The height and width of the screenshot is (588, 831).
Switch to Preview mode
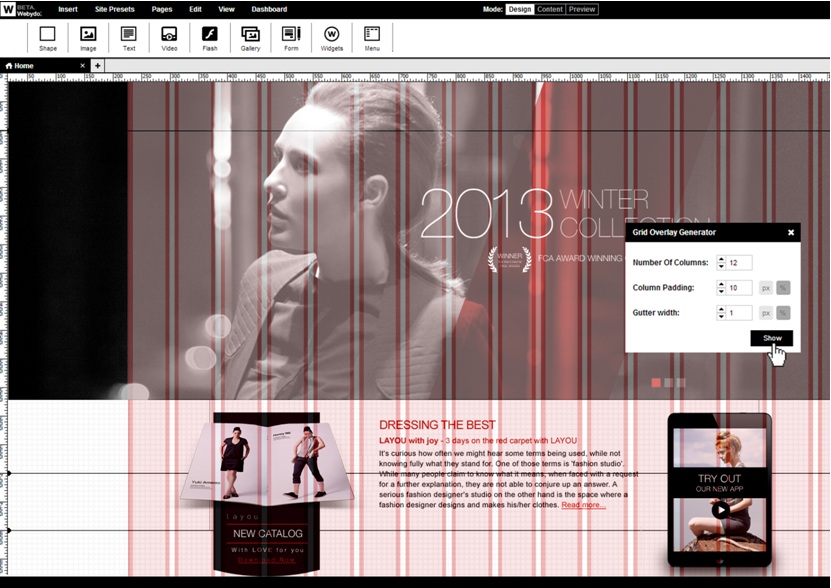click(x=581, y=8)
